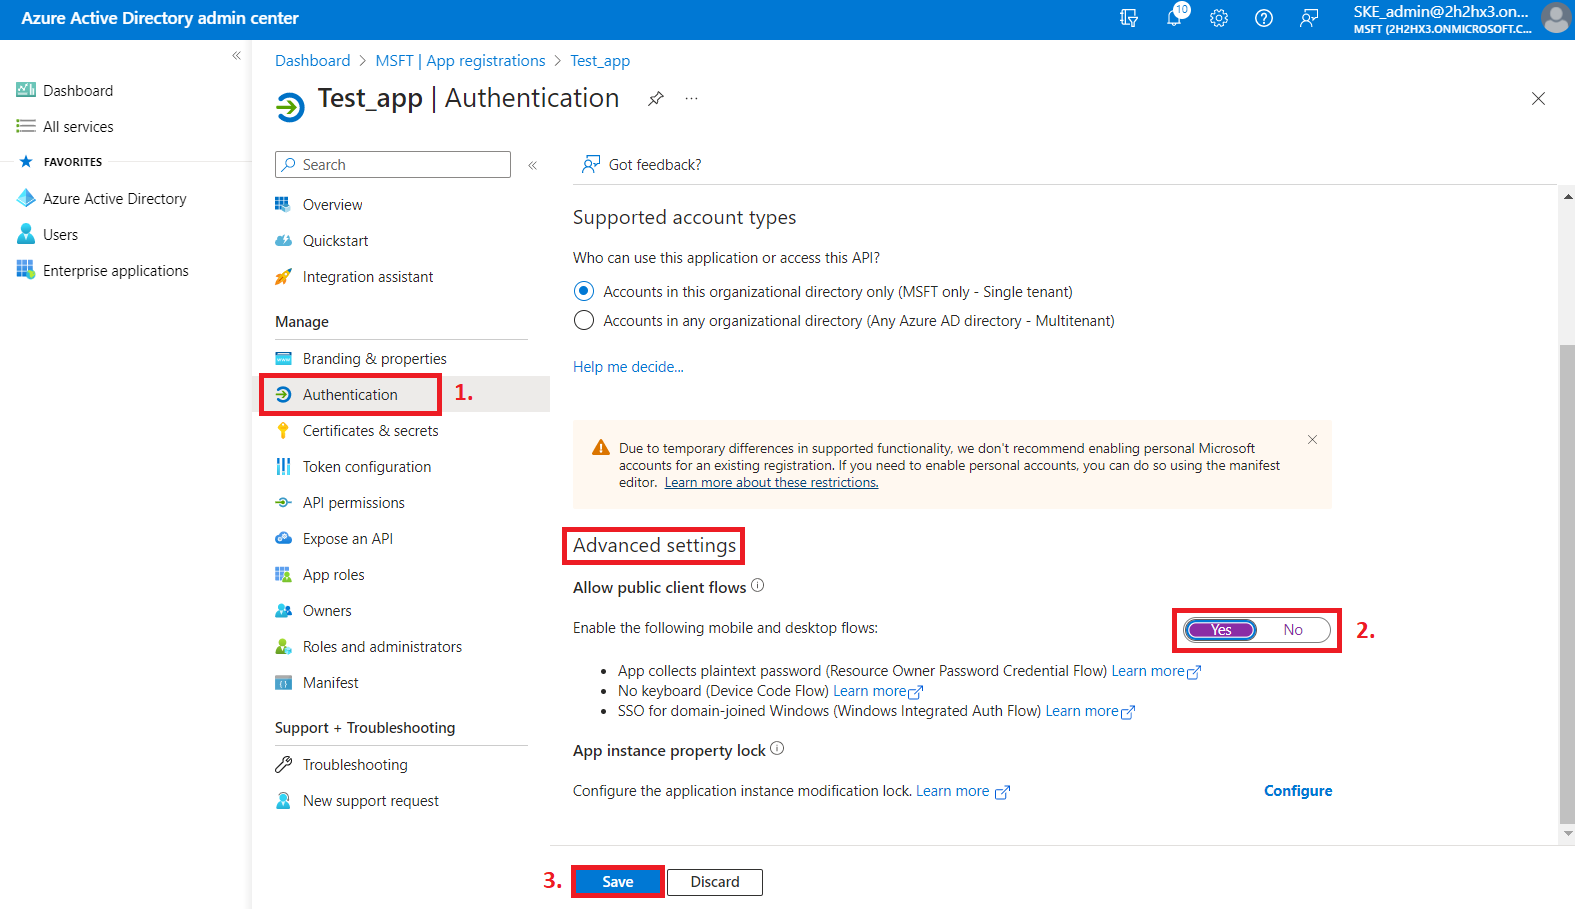Open the Help me decide link
Viewport: 1575px width, 909px height.
tap(628, 367)
